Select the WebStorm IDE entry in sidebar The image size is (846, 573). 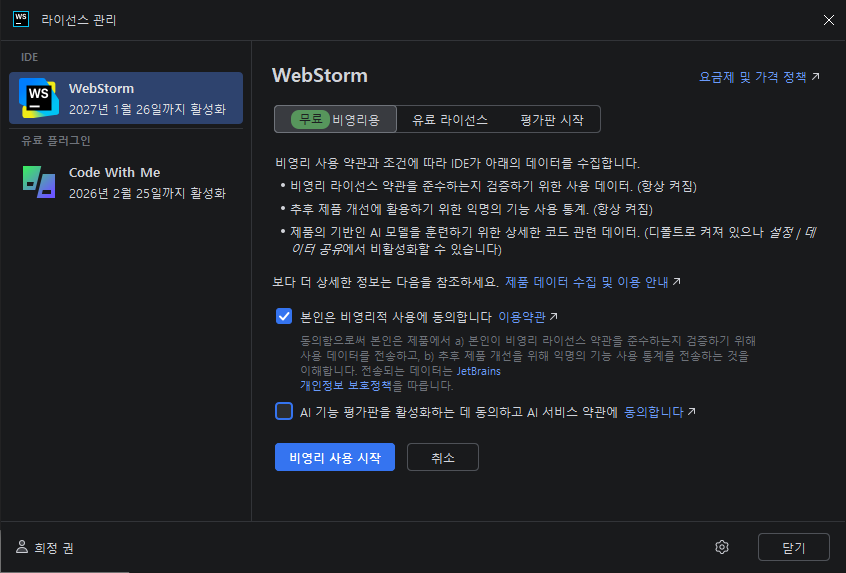click(x=126, y=98)
